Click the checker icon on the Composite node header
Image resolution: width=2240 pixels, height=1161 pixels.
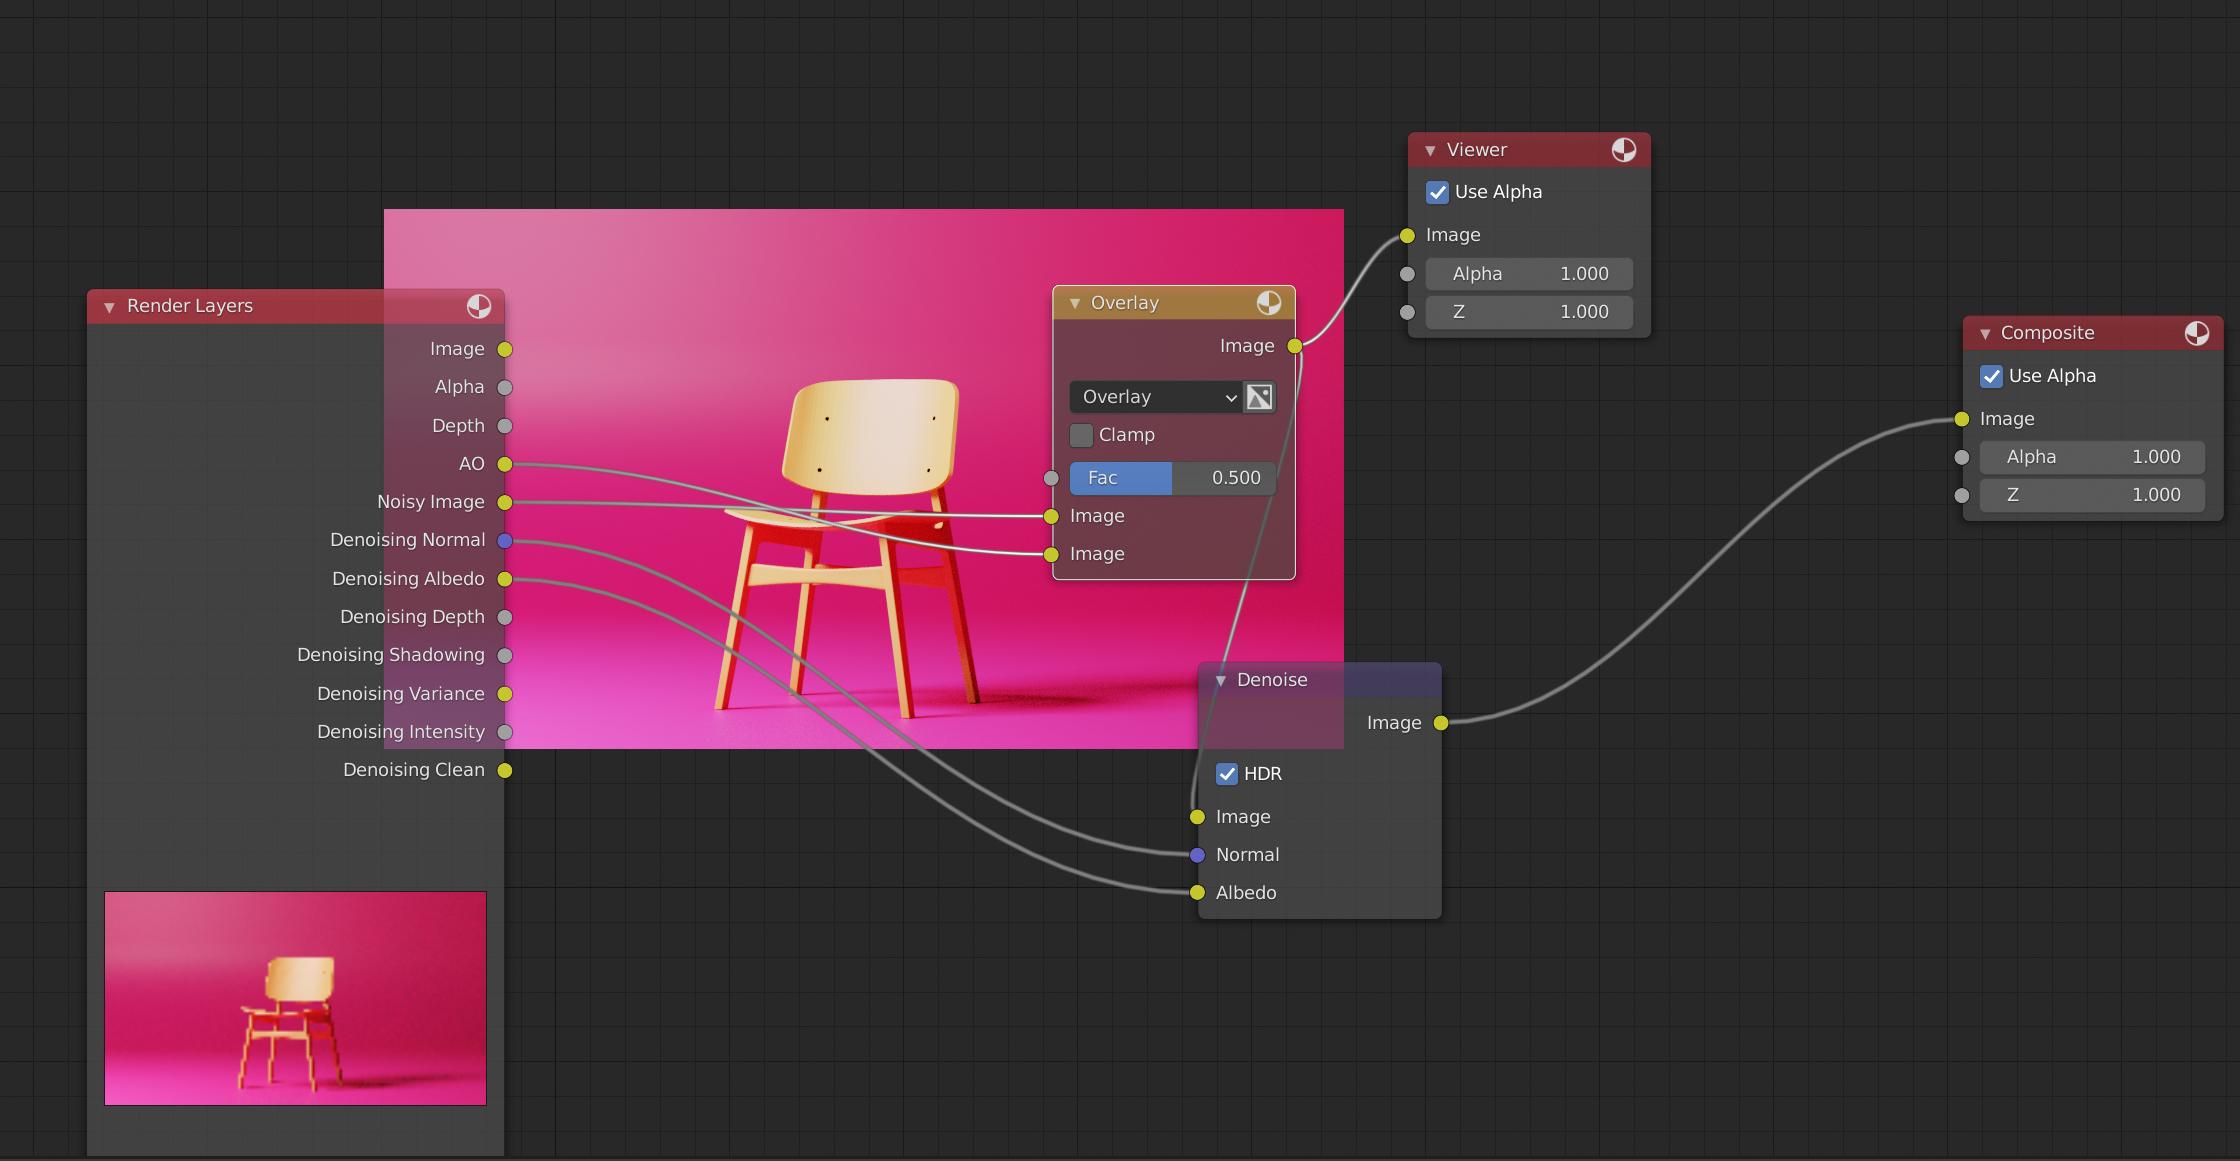(x=2197, y=333)
